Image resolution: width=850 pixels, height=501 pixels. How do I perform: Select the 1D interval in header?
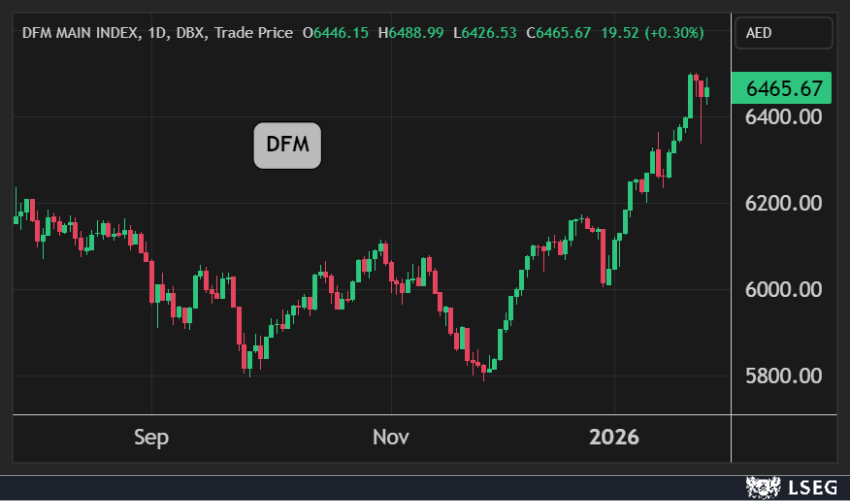tap(162, 33)
